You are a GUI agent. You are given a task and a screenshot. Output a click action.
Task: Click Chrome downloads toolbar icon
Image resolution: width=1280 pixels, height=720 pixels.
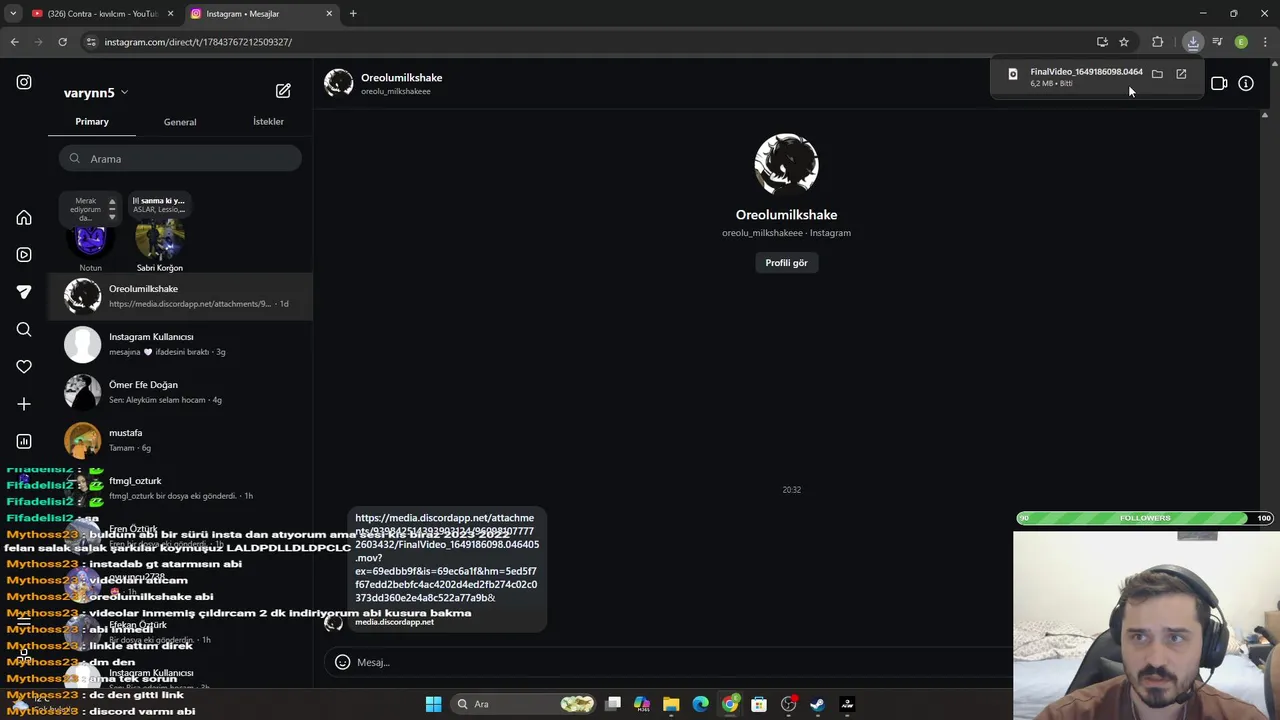[1193, 42]
